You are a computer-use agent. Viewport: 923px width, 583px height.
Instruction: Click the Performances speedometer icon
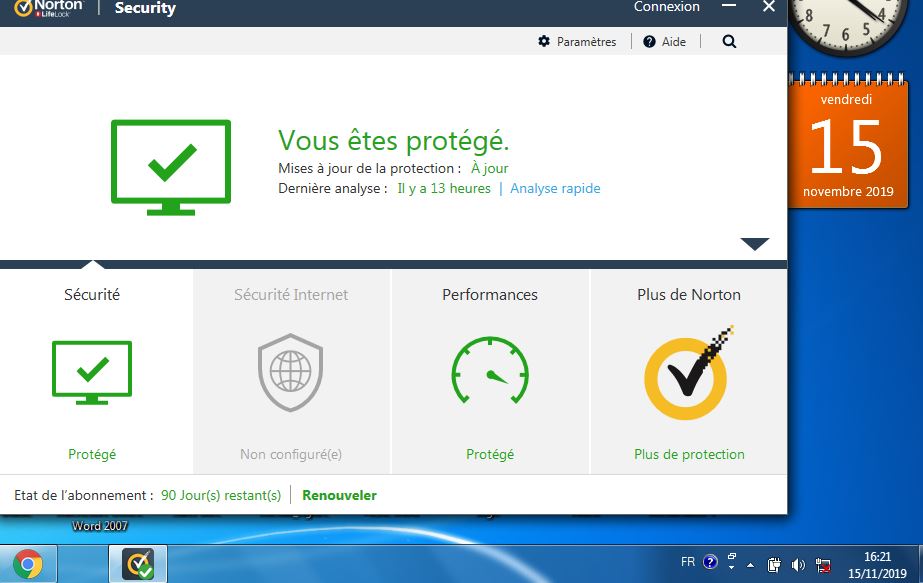pyautogui.click(x=490, y=370)
